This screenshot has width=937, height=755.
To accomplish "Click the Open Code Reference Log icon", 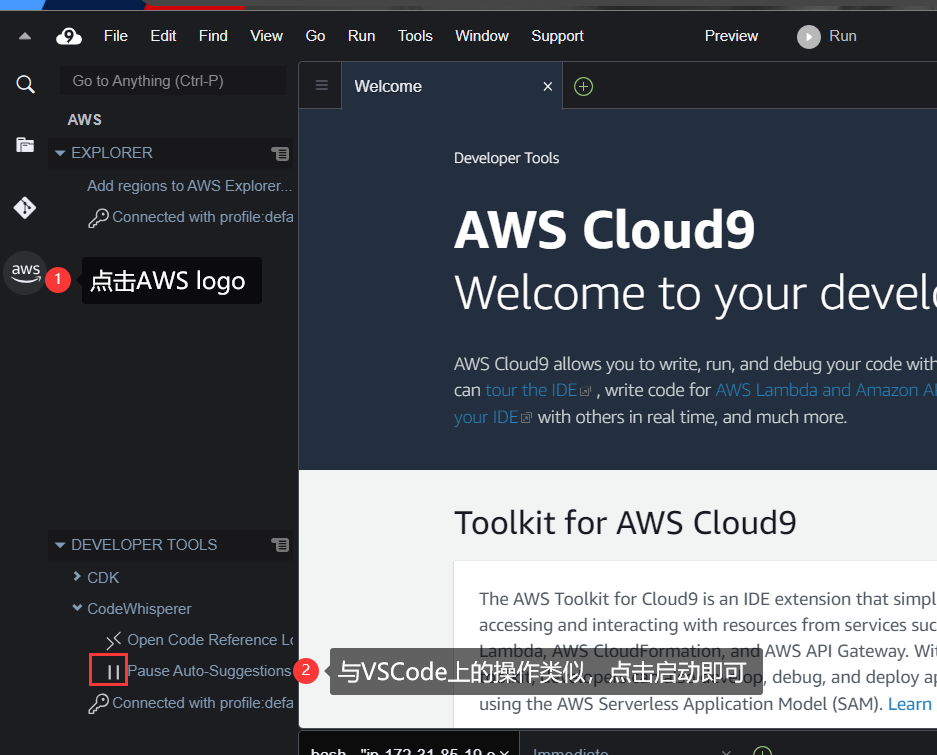I will pos(114,640).
